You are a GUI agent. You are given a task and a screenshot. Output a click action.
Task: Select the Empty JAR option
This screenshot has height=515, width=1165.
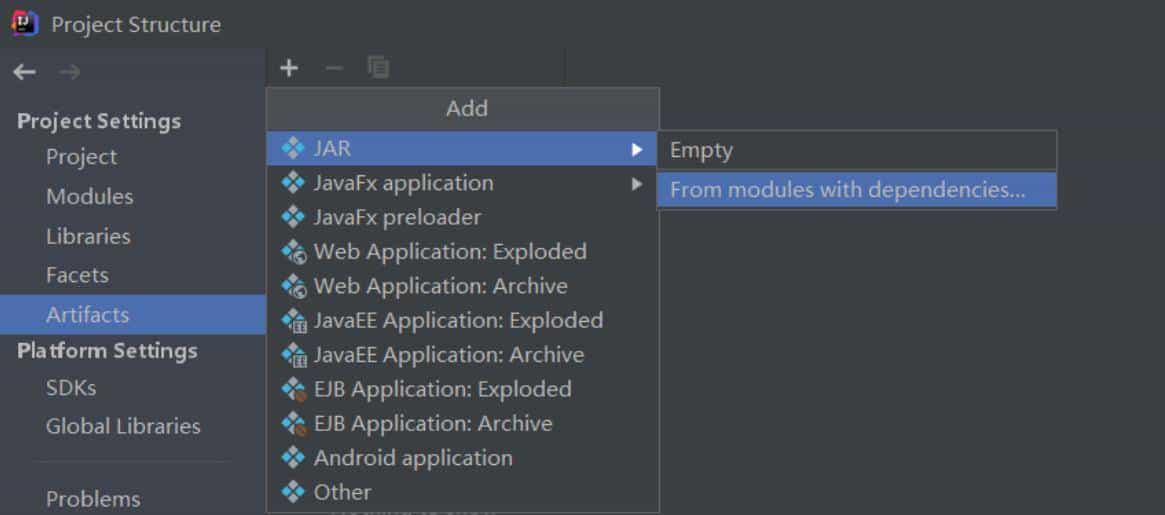point(701,151)
